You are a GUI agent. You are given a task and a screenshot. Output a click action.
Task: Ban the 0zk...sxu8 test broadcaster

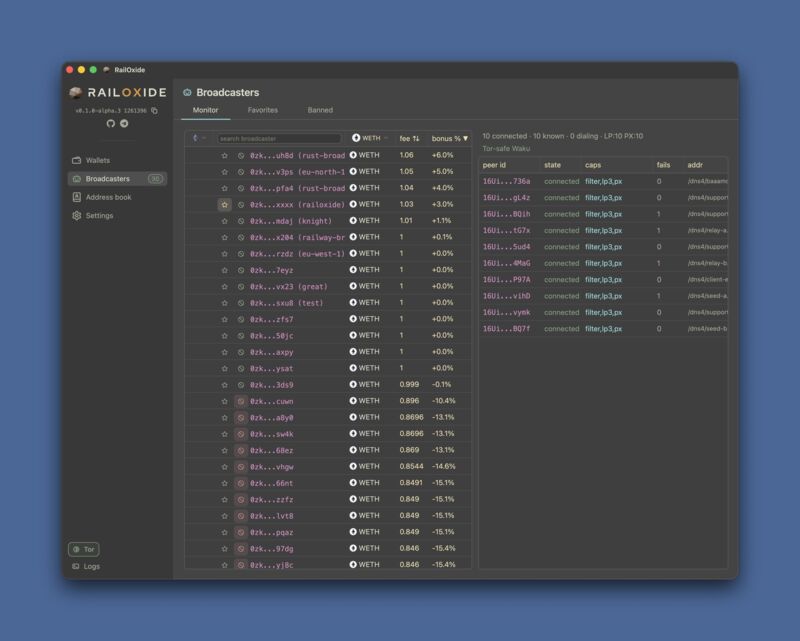(241, 303)
